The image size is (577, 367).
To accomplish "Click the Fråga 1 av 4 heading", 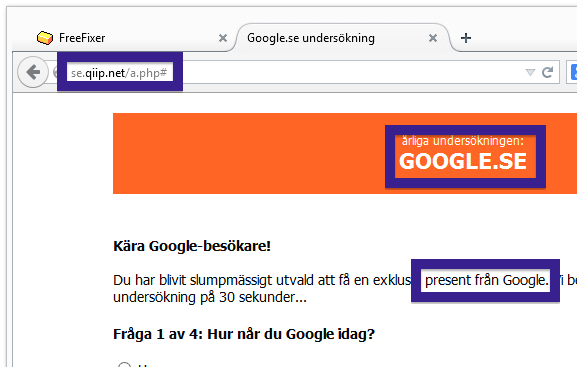I will (x=244, y=334).
